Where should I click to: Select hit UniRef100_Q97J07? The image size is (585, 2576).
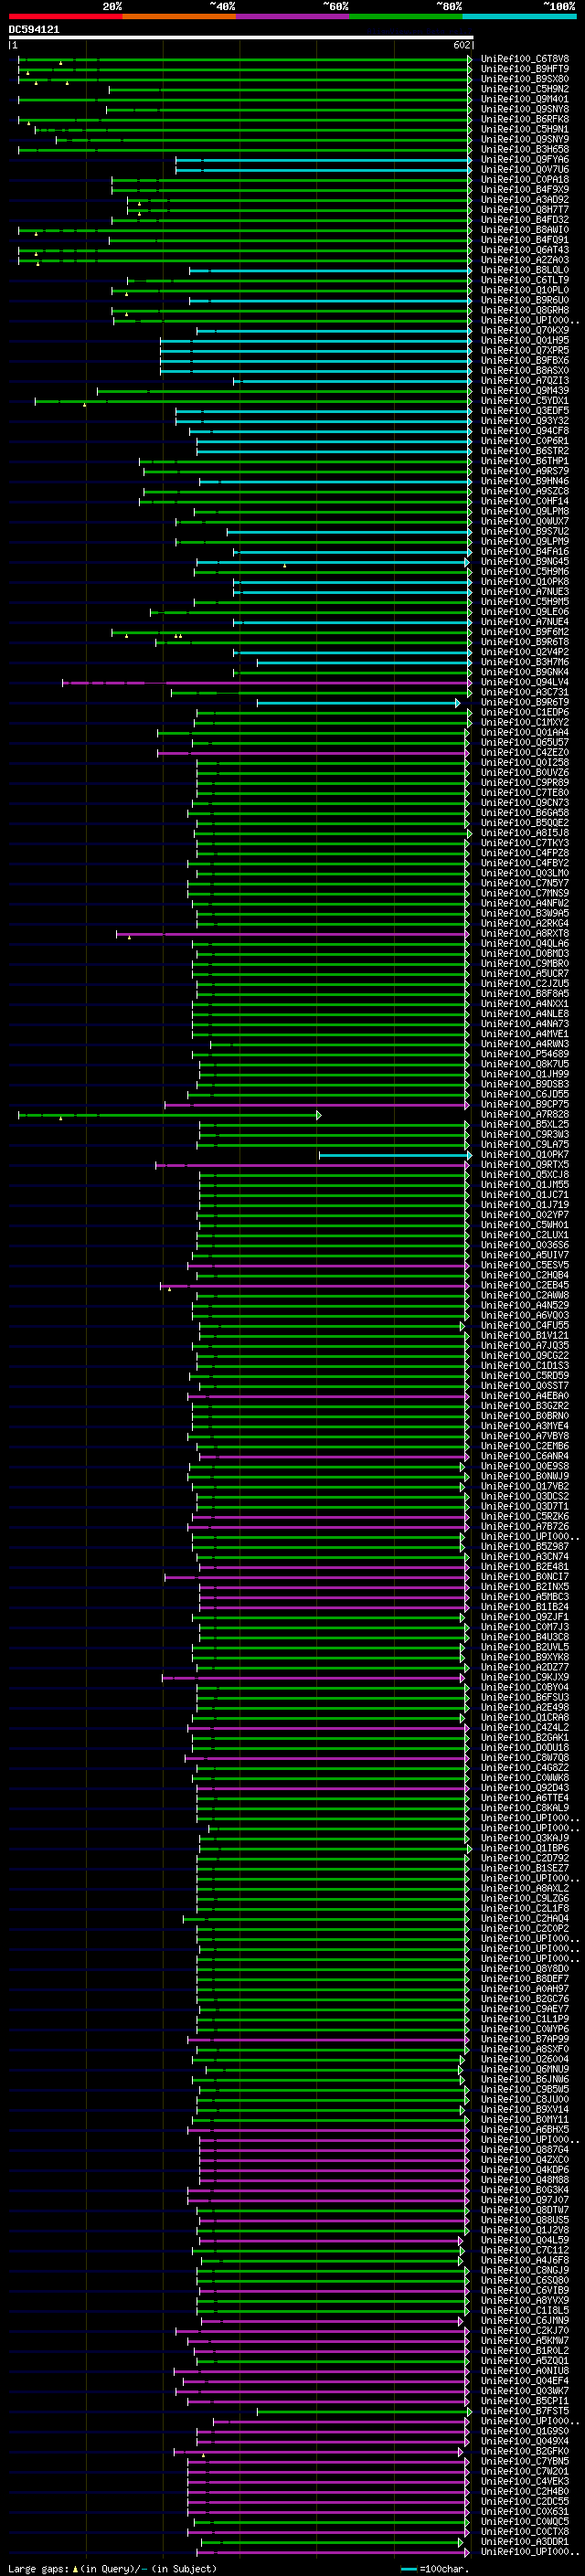tap(525, 2200)
